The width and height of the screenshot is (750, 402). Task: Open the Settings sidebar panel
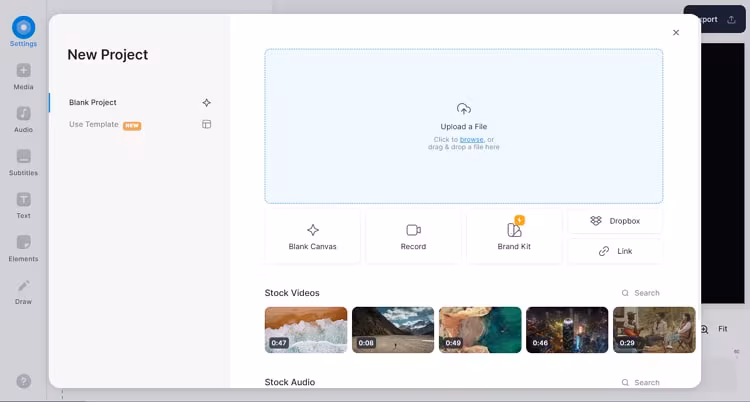[x=23, y=32]
